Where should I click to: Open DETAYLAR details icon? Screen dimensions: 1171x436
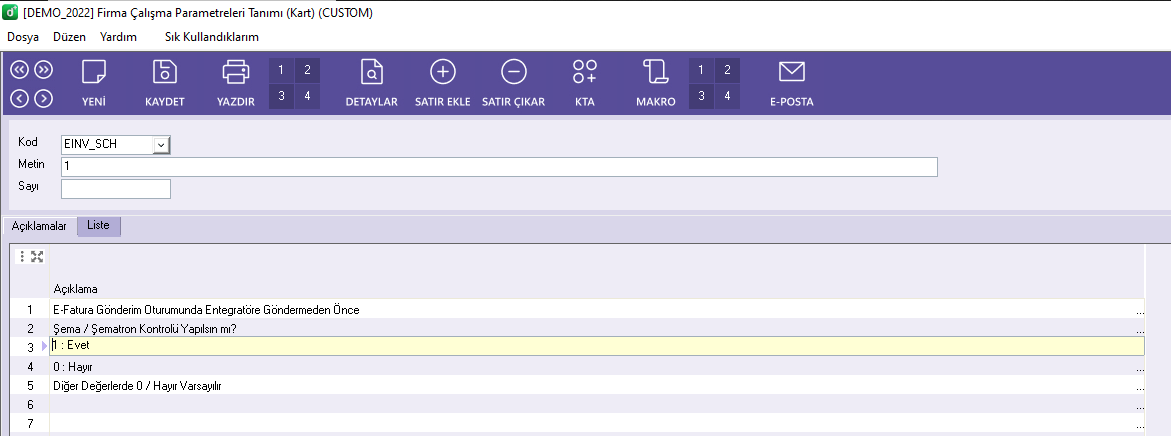point(371,73)
